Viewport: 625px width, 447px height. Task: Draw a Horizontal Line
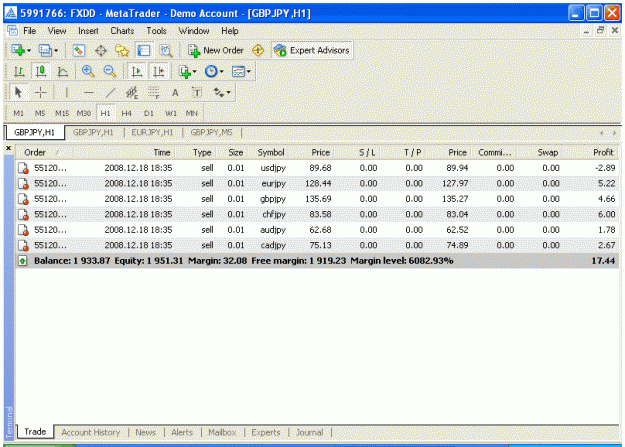coord(89,93)
